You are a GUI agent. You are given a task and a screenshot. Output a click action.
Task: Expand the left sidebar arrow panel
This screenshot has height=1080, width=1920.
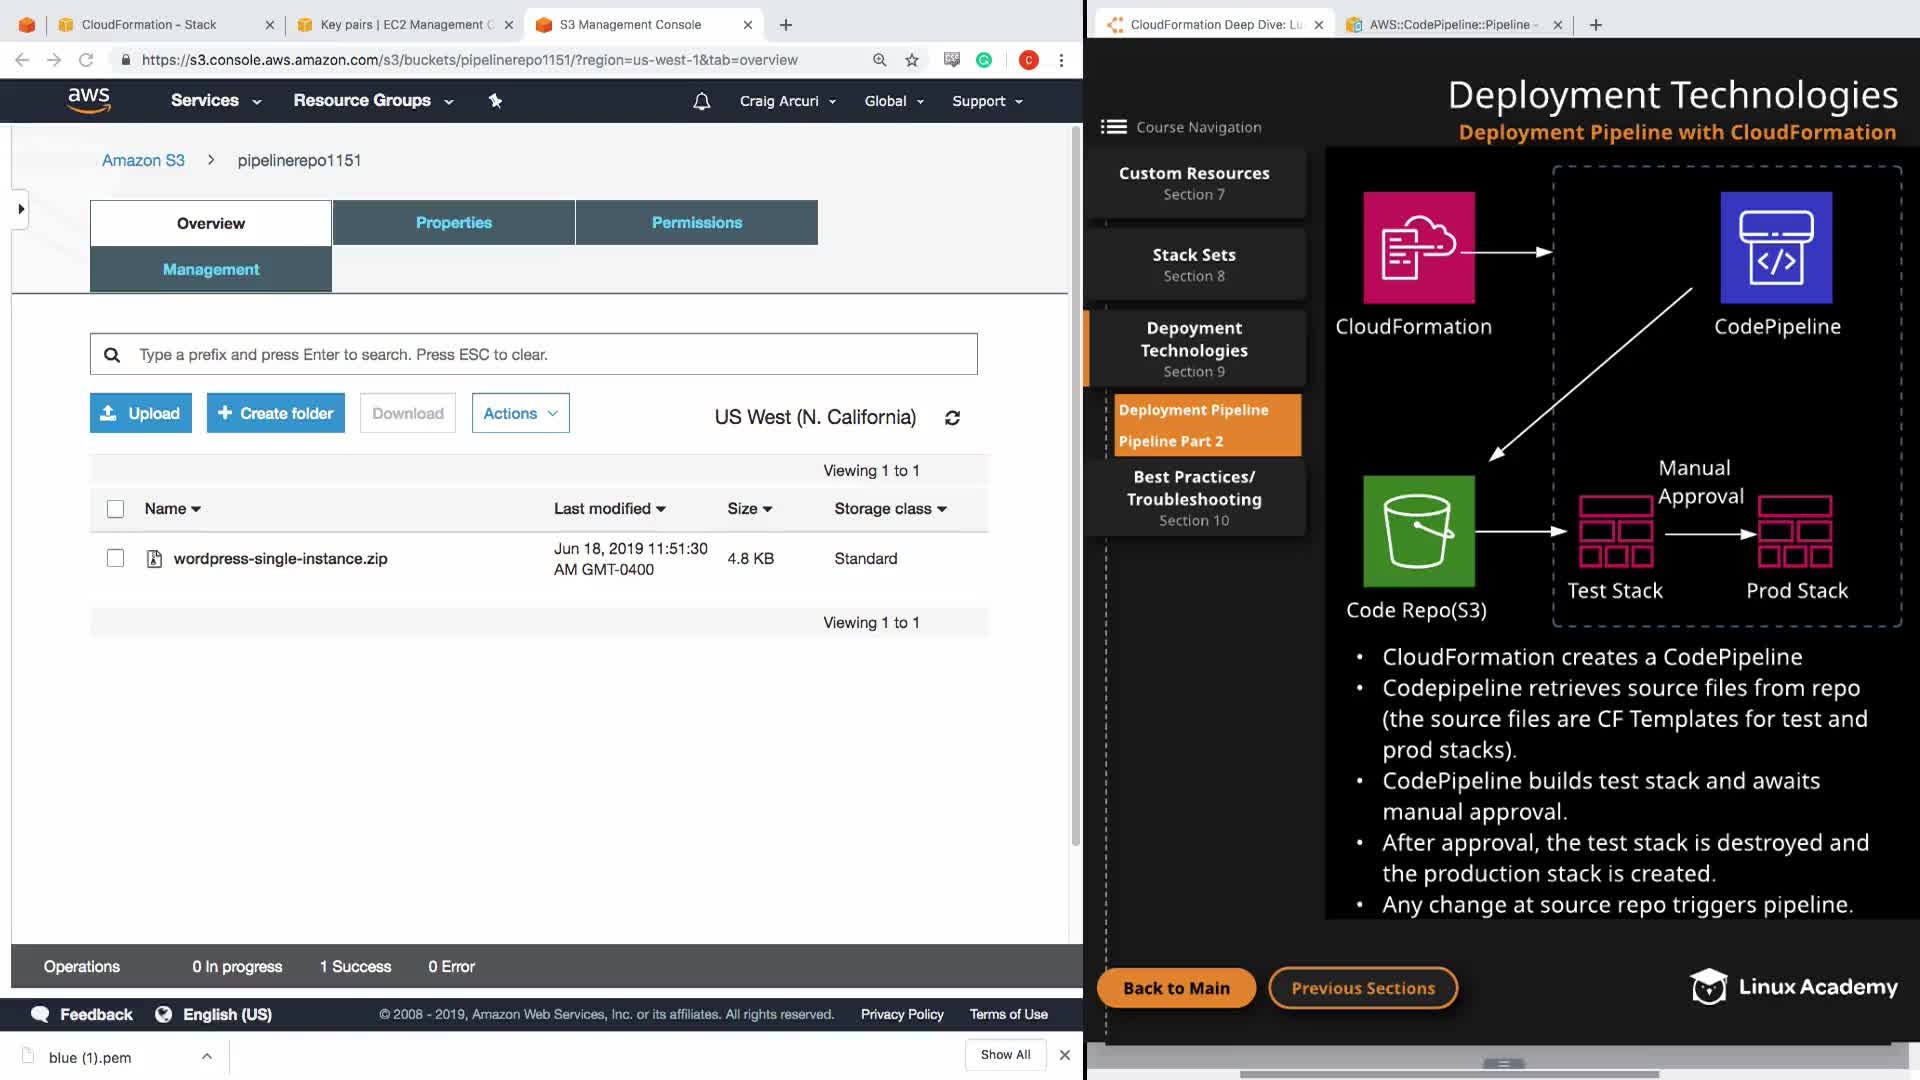(20, 209)
